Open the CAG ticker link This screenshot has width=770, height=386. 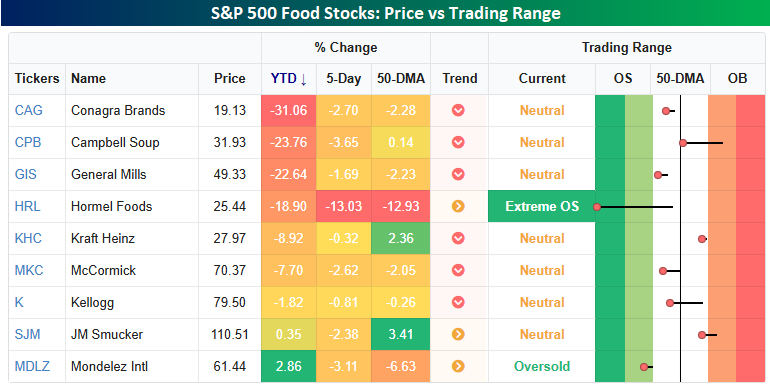[x=28, y=110]
